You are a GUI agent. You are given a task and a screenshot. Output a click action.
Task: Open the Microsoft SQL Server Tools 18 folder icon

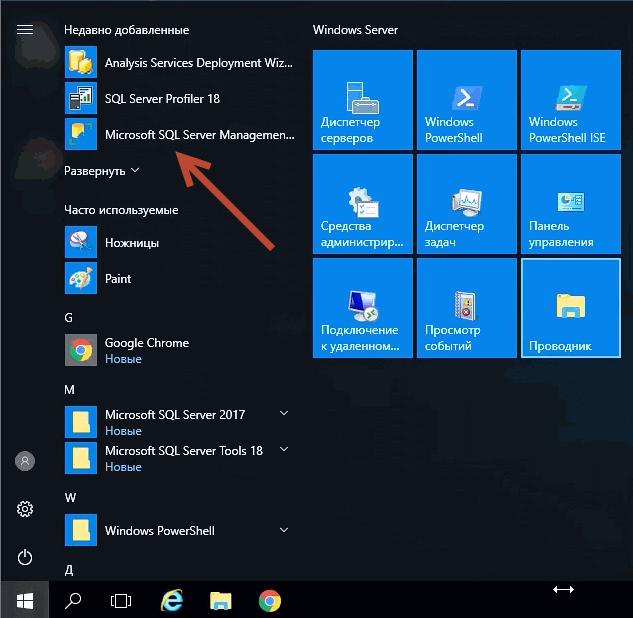[x=81, y=458]
